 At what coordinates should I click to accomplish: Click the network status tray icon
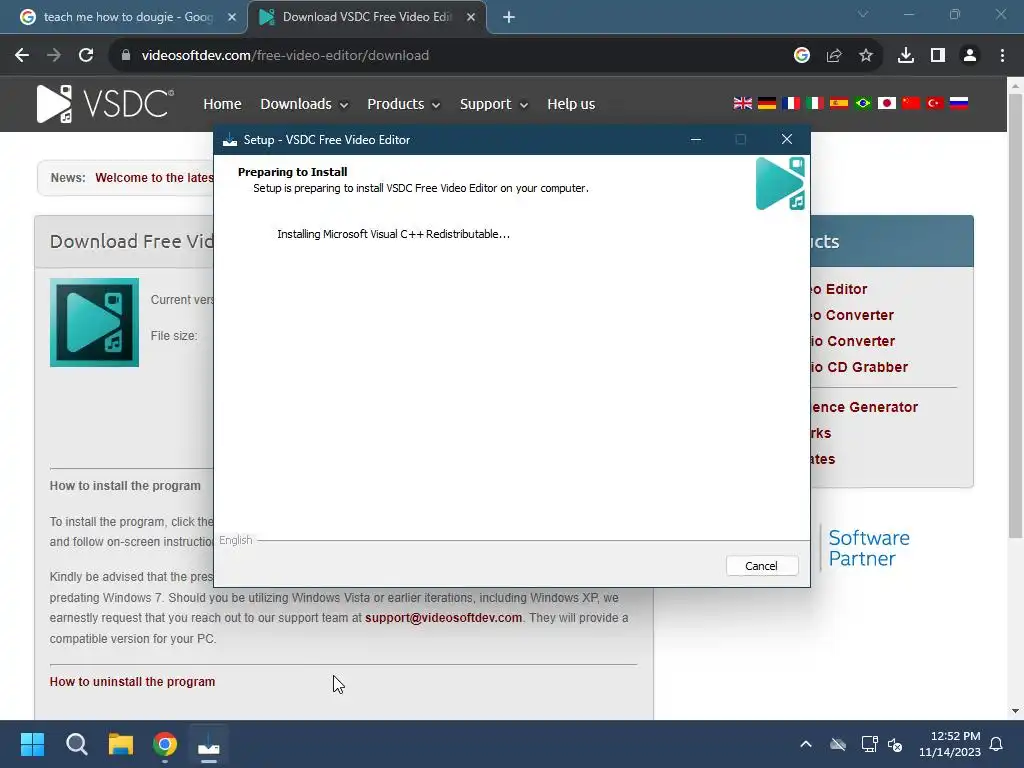869,744
